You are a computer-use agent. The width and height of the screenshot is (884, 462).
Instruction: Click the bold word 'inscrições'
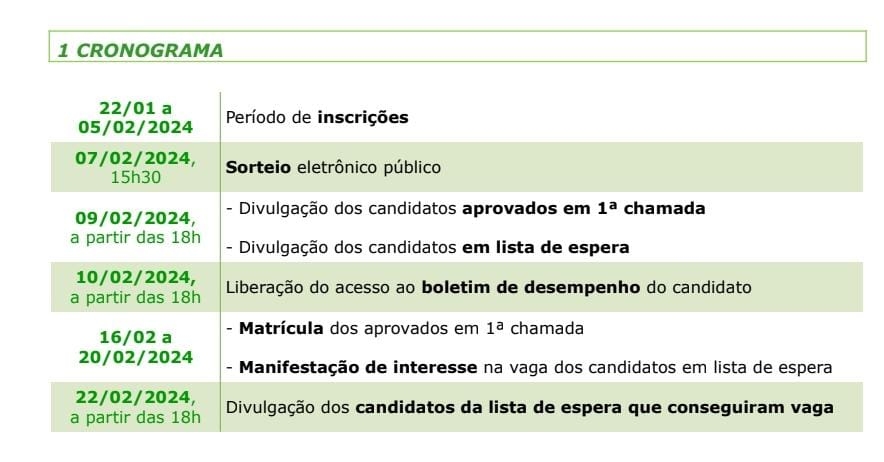click(363, 117)
